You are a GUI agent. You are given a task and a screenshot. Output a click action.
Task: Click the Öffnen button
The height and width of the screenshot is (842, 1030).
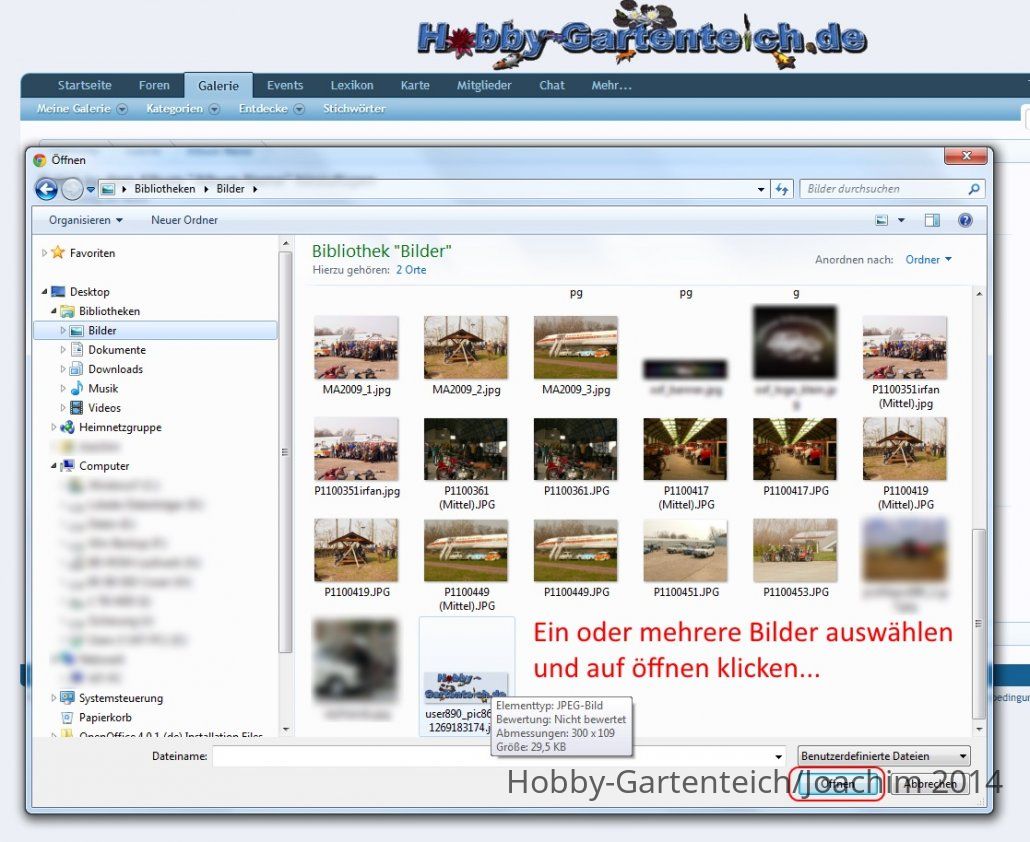pos(836,784)
